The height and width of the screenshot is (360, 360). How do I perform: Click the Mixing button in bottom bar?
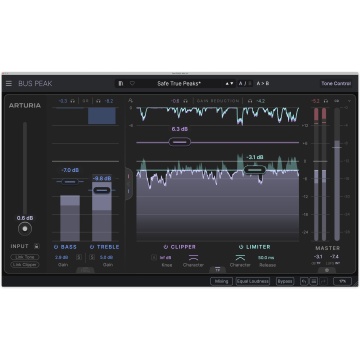221,281
